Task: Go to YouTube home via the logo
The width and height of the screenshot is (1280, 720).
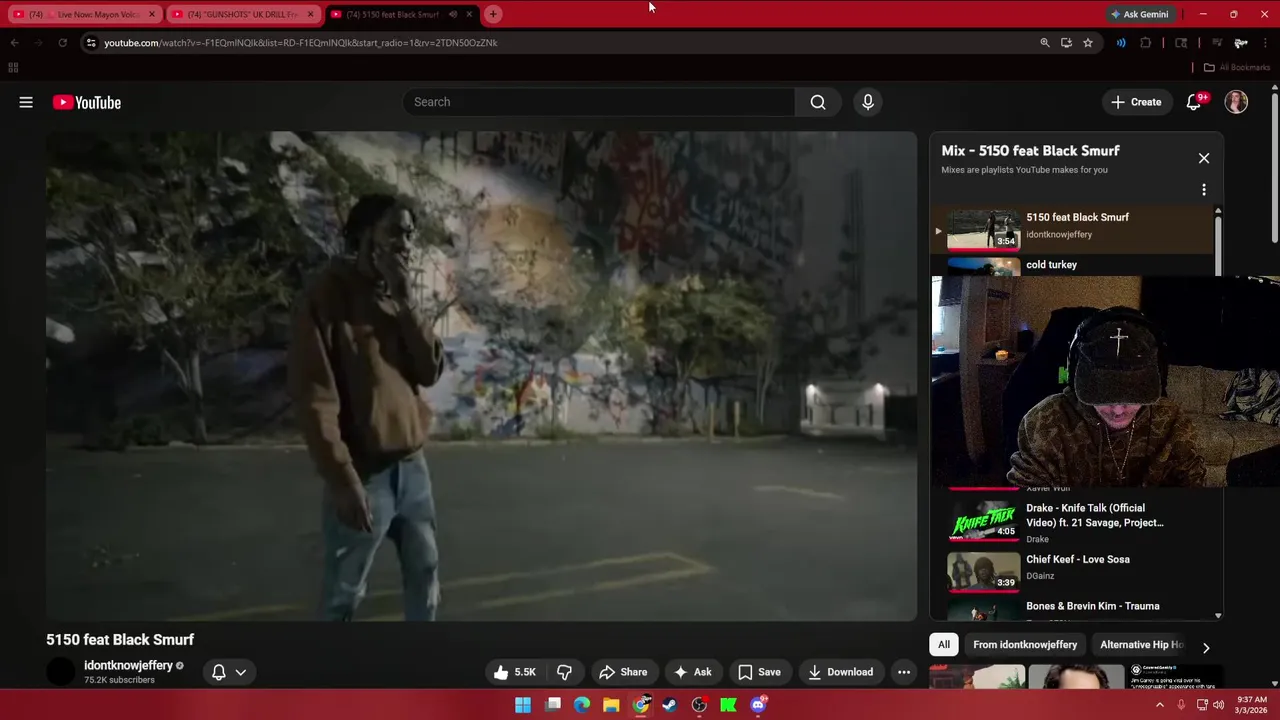Action: coord(87,102)
